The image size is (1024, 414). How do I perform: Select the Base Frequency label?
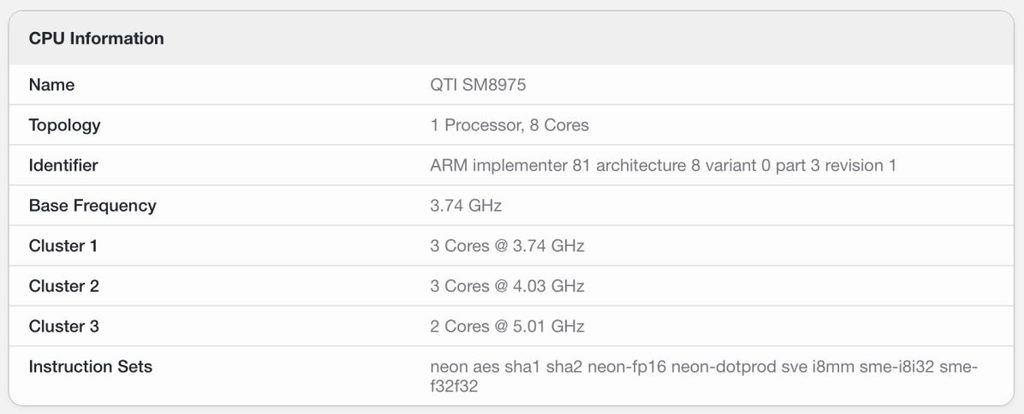click(93, 206)
